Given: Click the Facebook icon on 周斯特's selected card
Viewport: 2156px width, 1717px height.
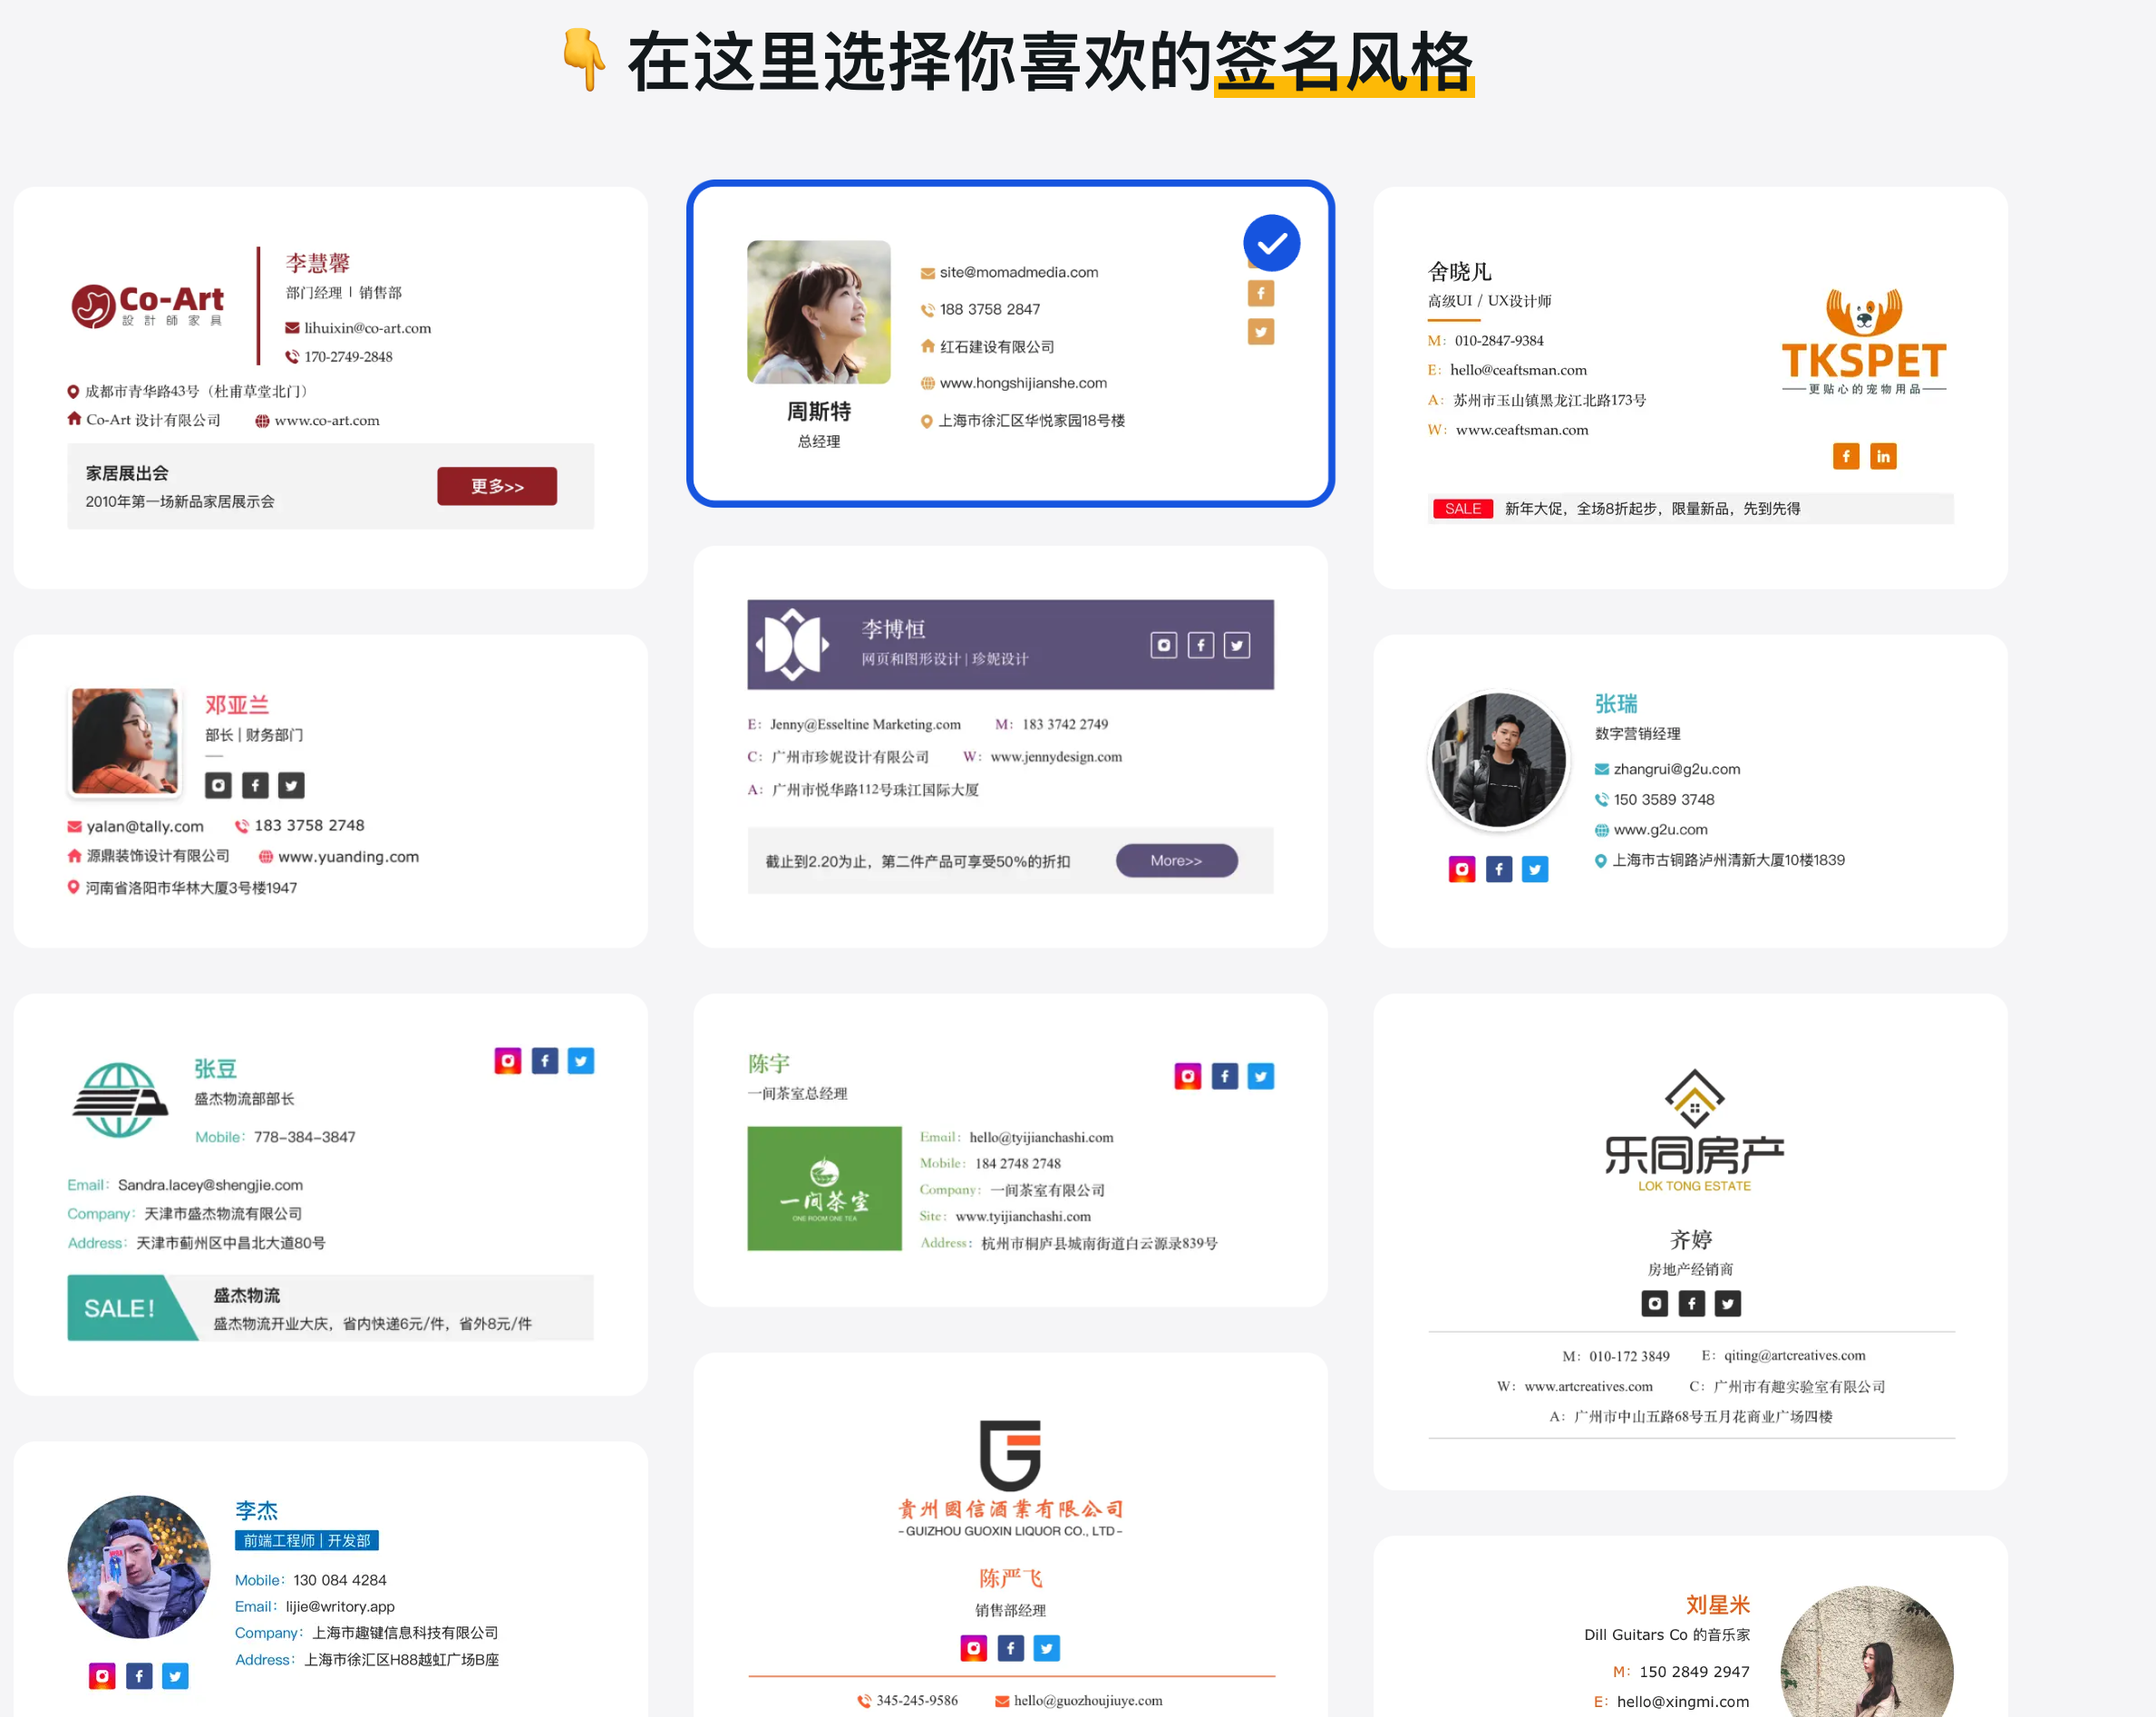Looking at the screenshot, I should 1260,293.
